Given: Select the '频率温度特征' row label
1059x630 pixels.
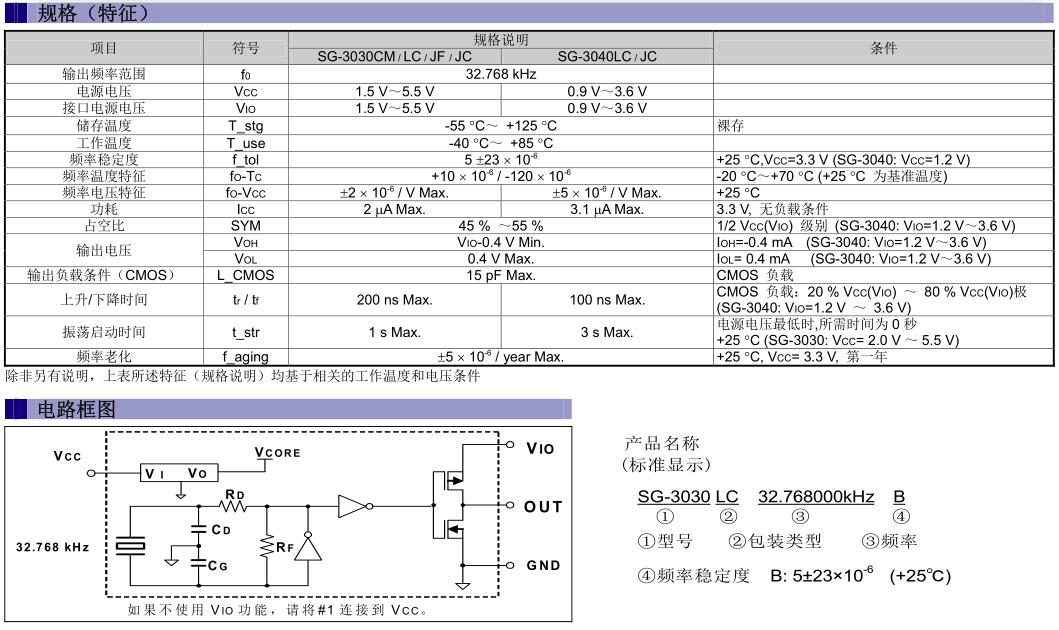Looking at the screenshot, I should [x=104, y=176].
